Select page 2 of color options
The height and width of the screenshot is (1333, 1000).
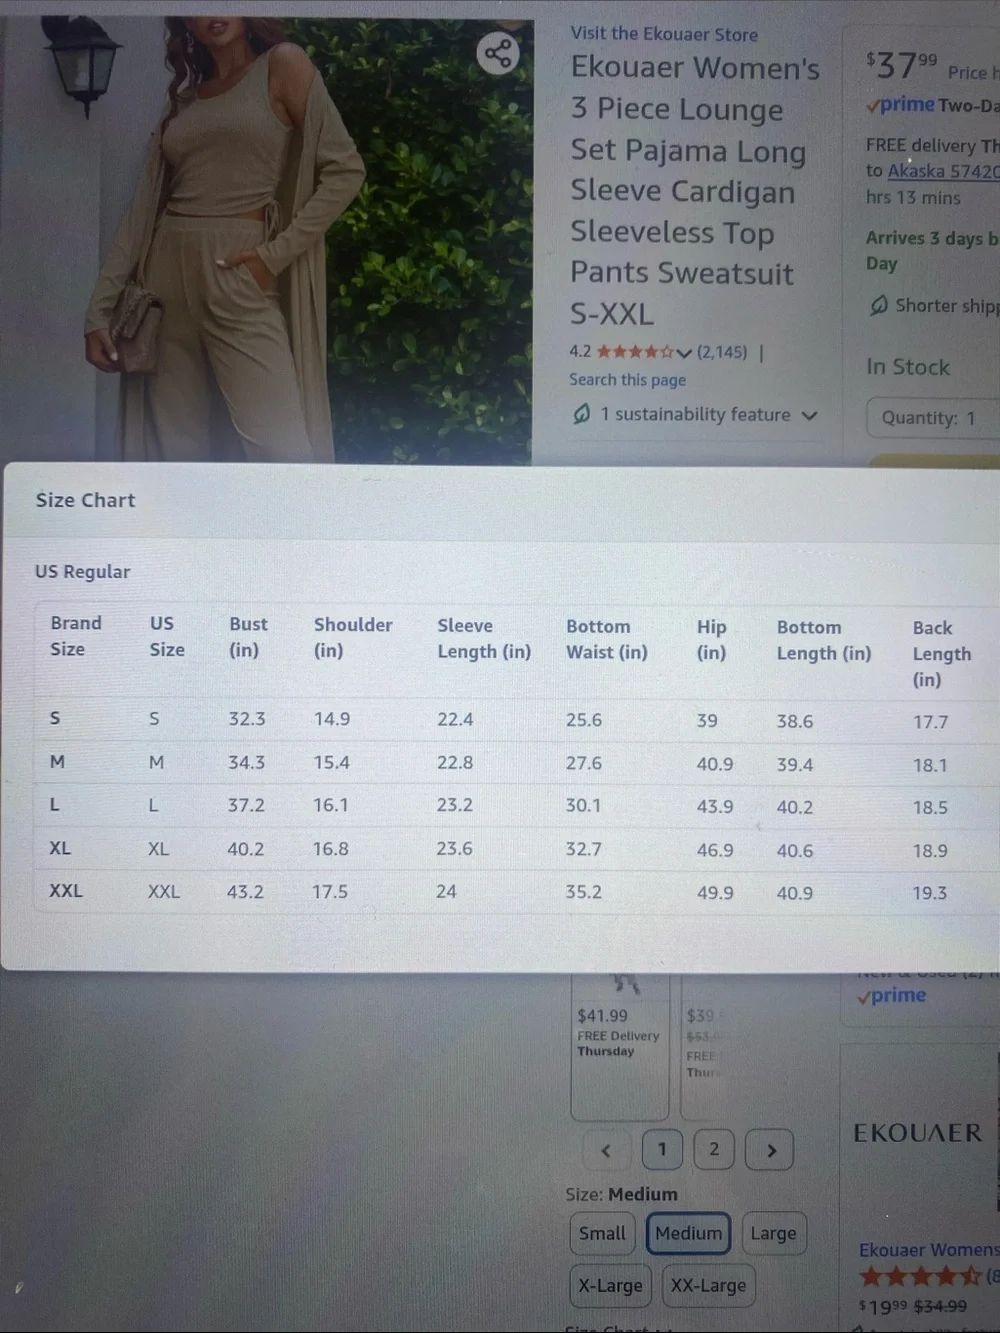click(x=714, y=1150)
